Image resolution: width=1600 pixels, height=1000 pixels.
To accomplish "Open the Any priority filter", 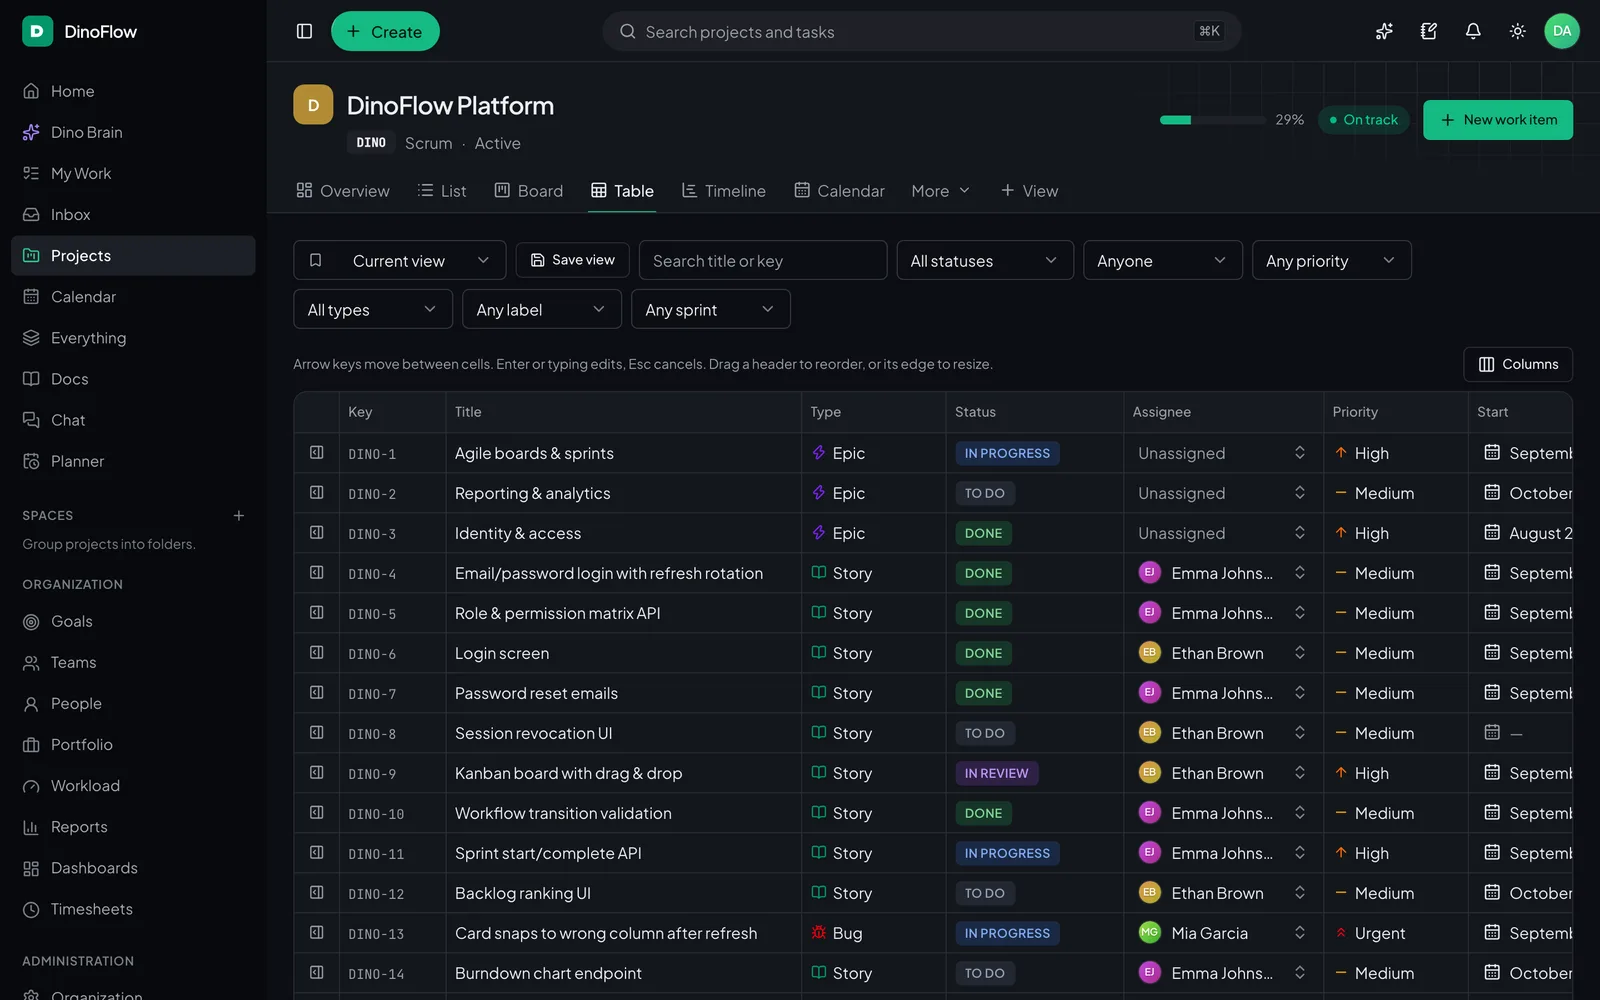I will (1332, 260).
